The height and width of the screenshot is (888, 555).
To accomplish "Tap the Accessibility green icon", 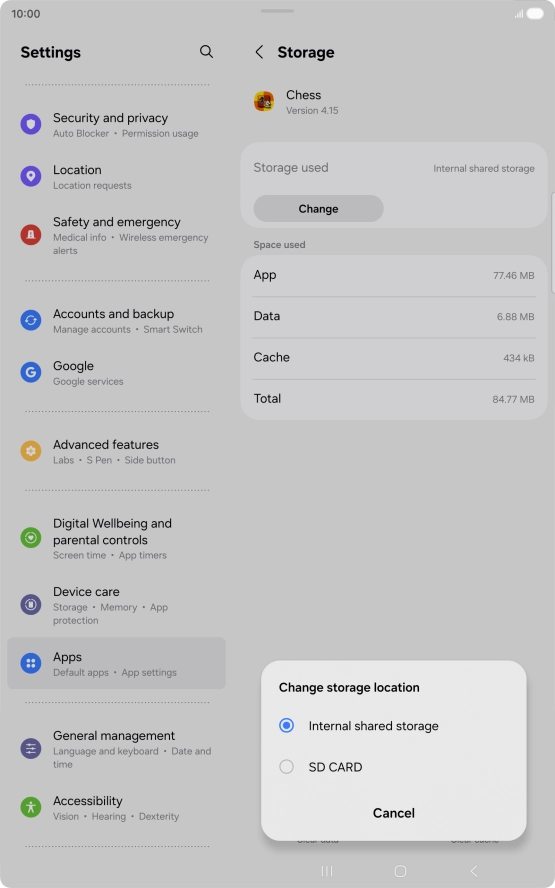I will (x=31, y=807).
